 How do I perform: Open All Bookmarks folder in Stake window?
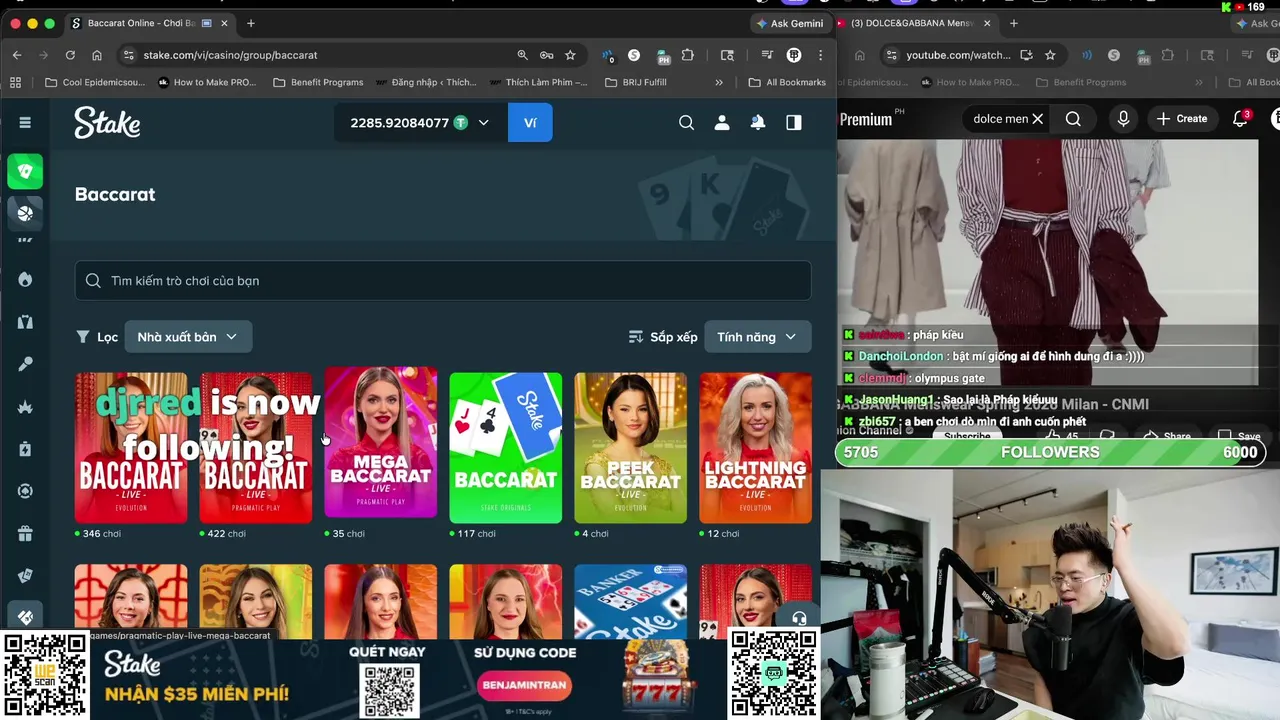787,82
